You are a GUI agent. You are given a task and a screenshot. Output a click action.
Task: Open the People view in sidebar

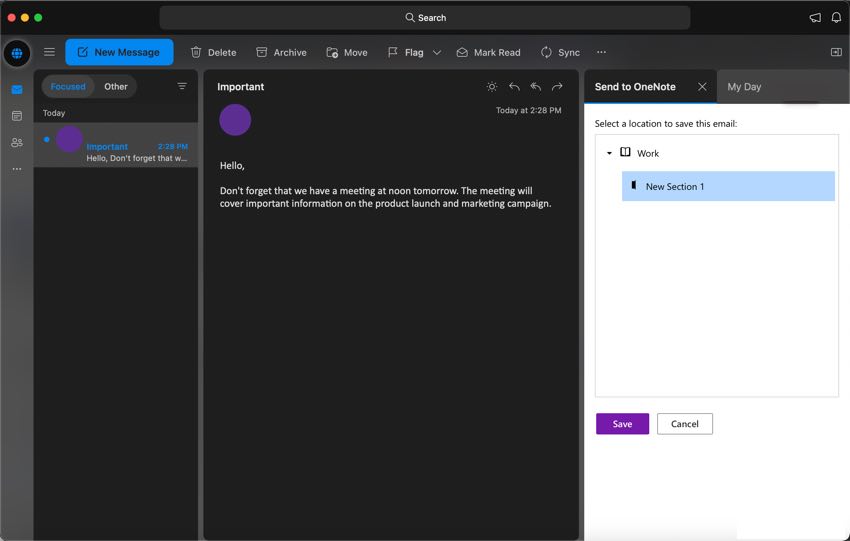[x=17, y=143]
